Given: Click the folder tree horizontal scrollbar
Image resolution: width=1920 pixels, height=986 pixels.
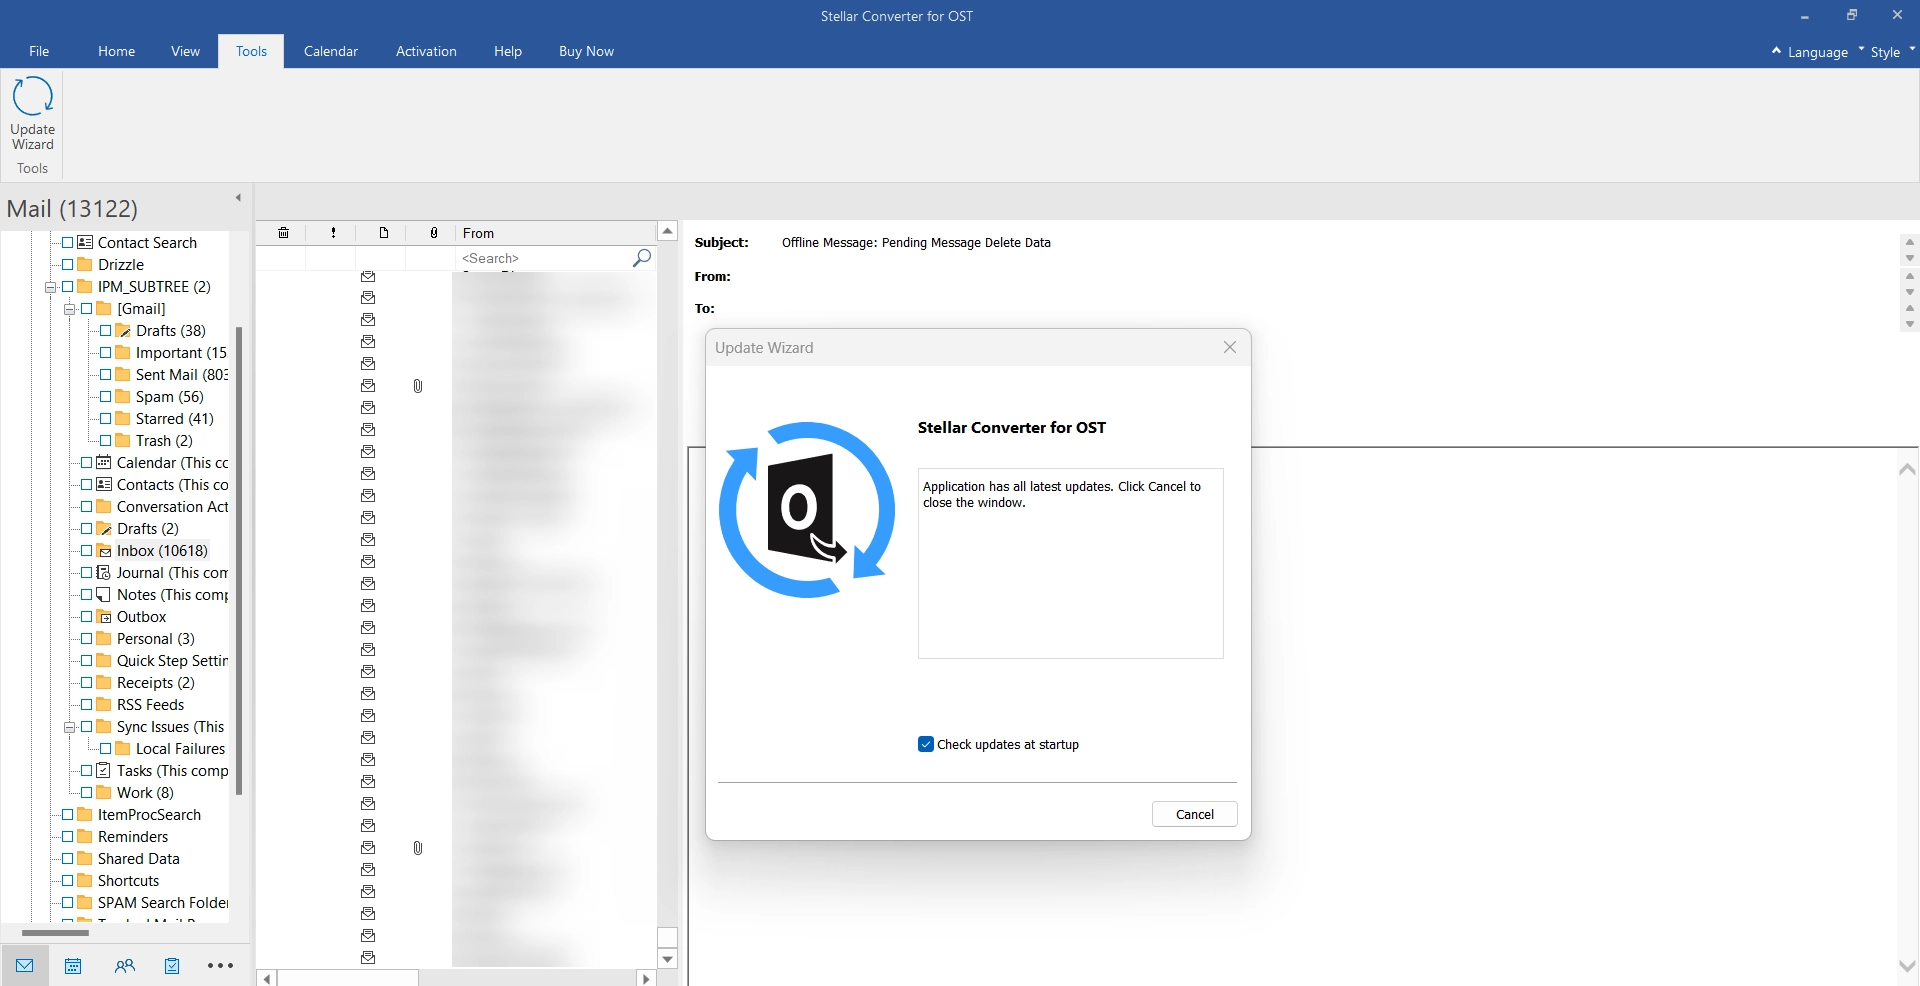Looking at the screenshot, I should click(x=55, y=933).
